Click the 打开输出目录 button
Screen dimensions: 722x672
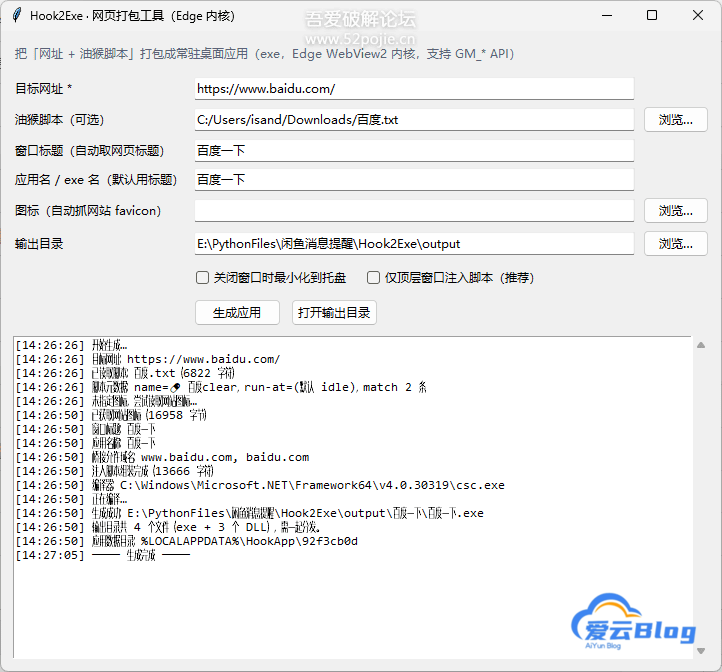(x=334, y=313)
